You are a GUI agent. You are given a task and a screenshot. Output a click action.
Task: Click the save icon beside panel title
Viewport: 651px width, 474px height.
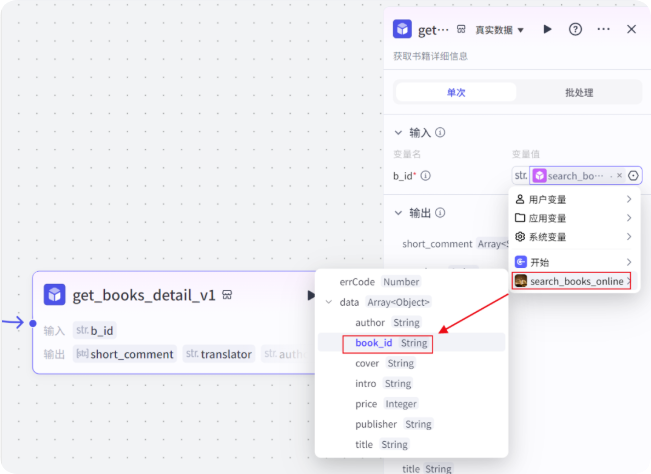click(x=461, y=29)
